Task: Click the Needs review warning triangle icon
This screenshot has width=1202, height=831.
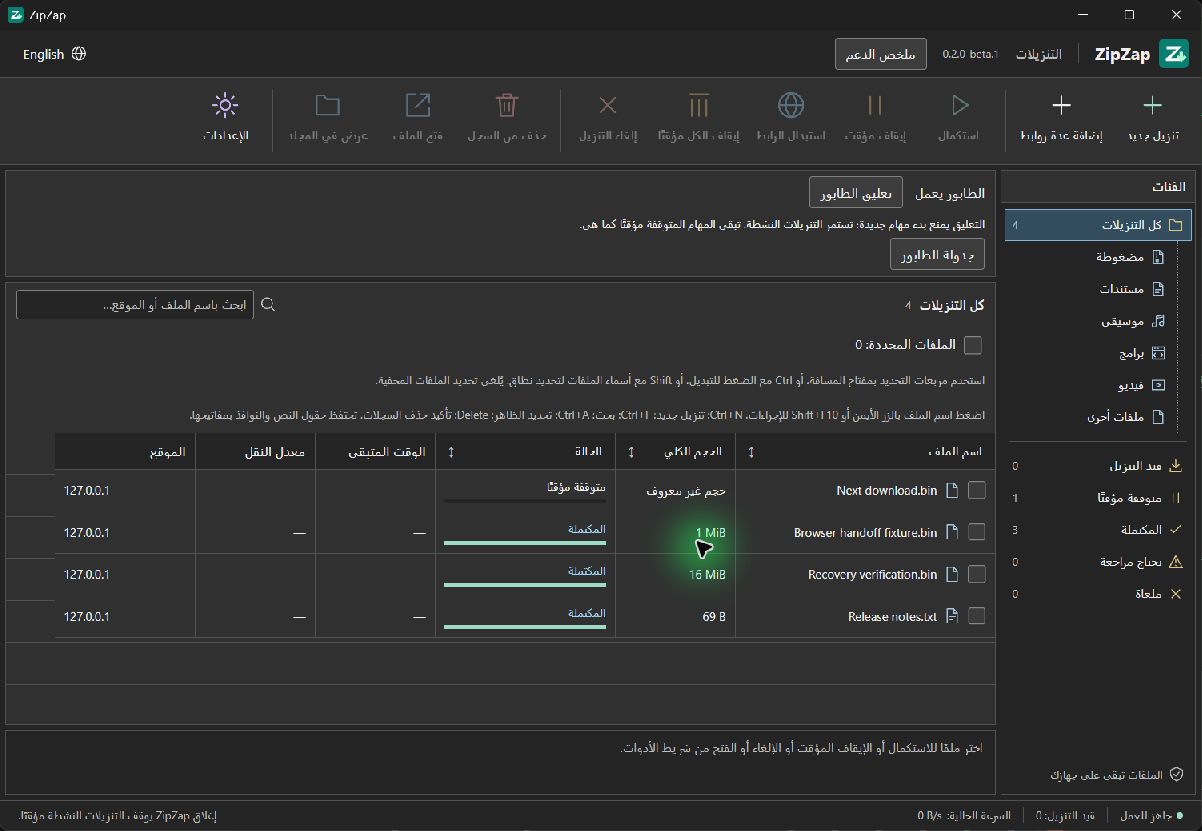Action: tap(1176, 562)
